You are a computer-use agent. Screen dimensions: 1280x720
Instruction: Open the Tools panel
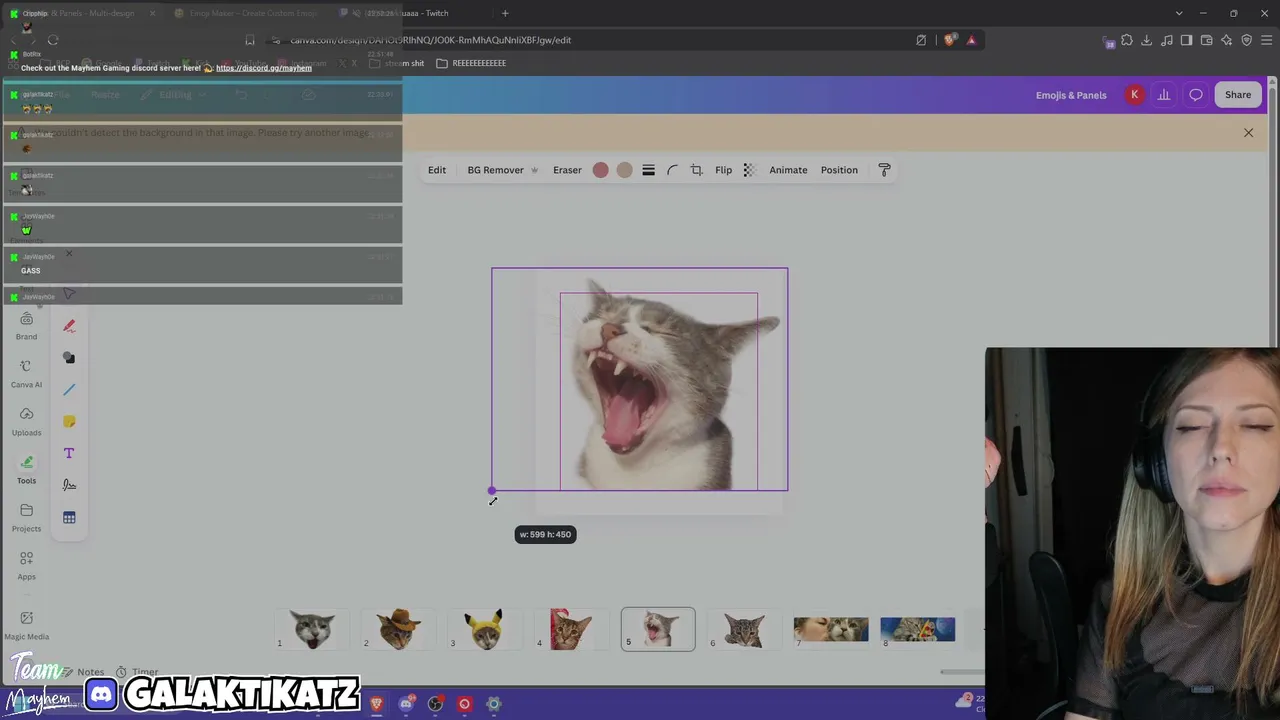pyautogui.click(x=26, y=470)
